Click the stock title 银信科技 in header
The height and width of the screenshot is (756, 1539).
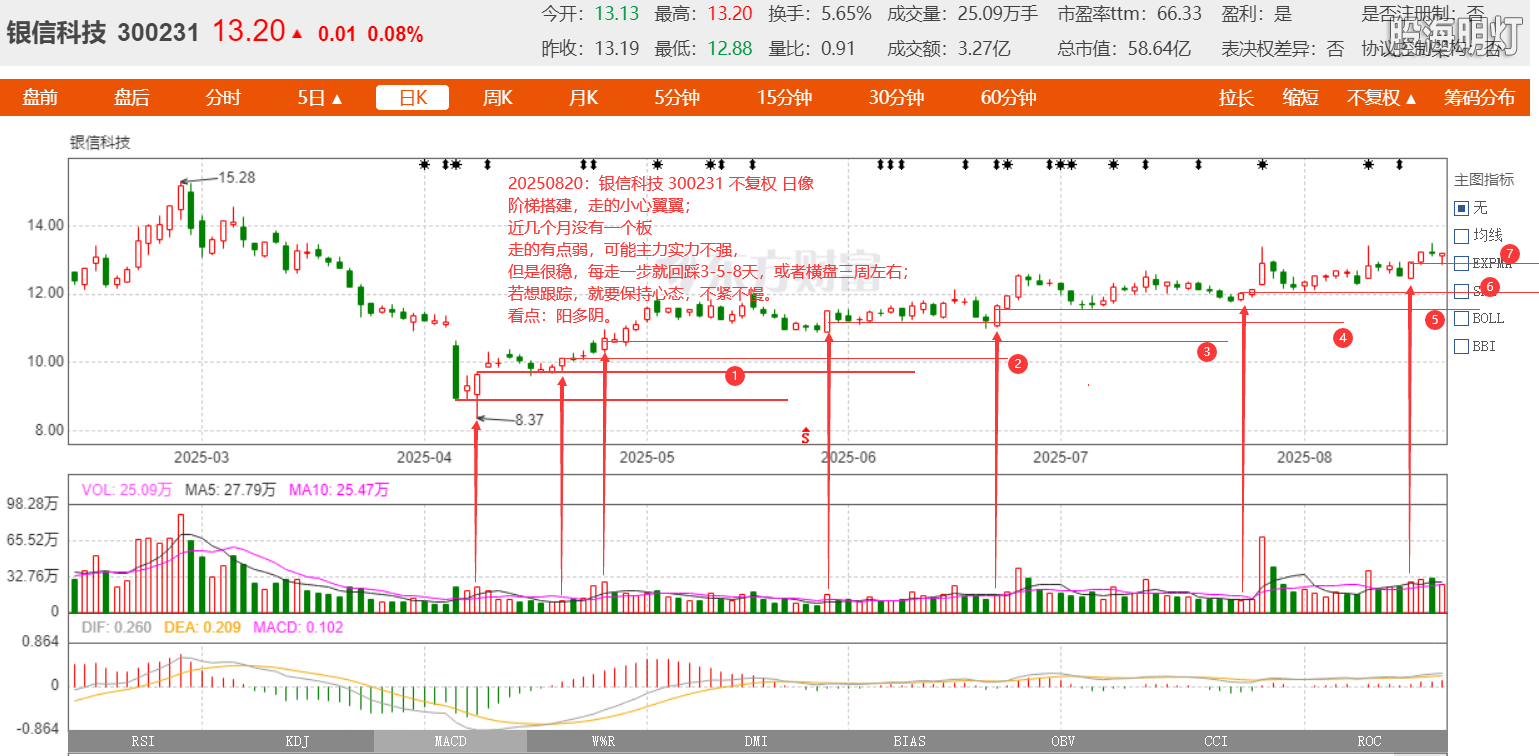56,33
